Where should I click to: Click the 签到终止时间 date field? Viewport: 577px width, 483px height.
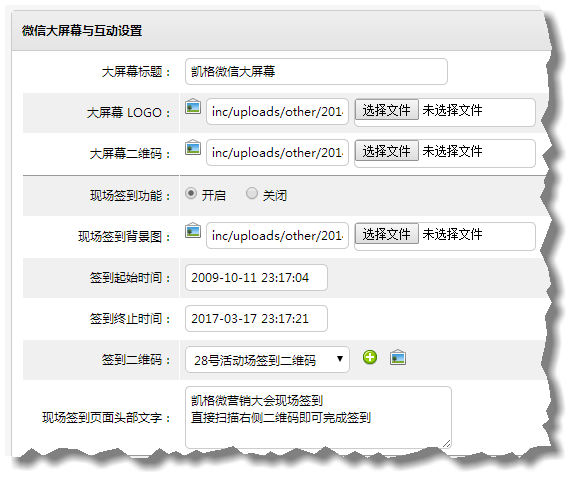coord(256,319)
